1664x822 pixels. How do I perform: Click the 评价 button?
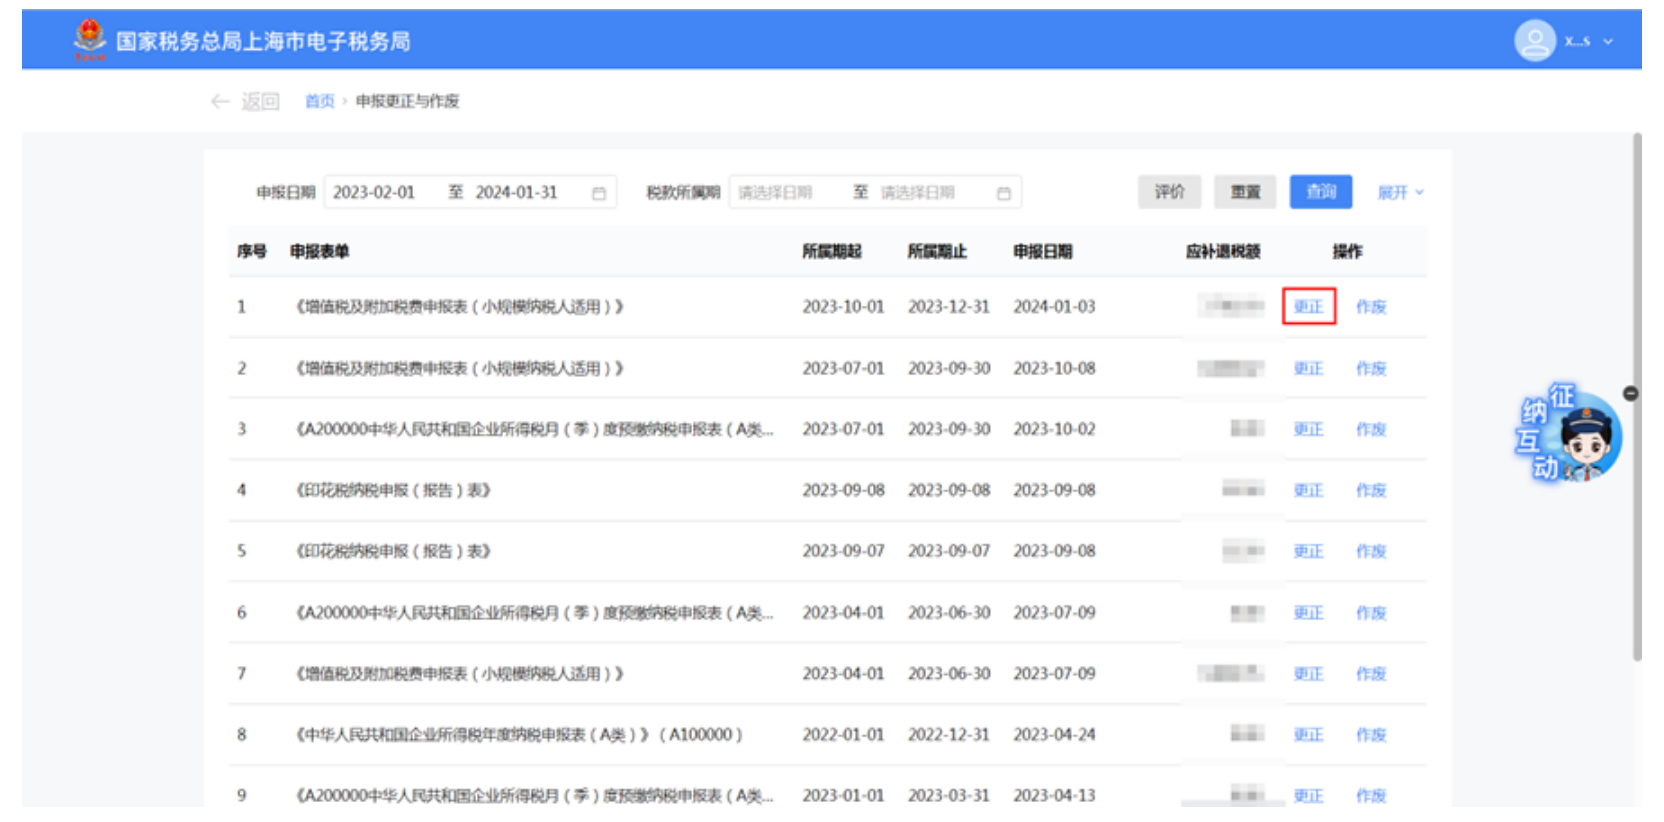1169,192
